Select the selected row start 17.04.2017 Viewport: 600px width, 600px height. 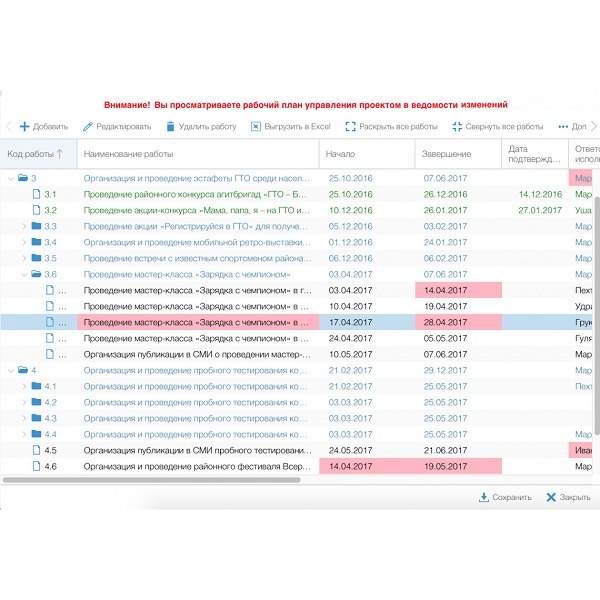pos(367,322)
